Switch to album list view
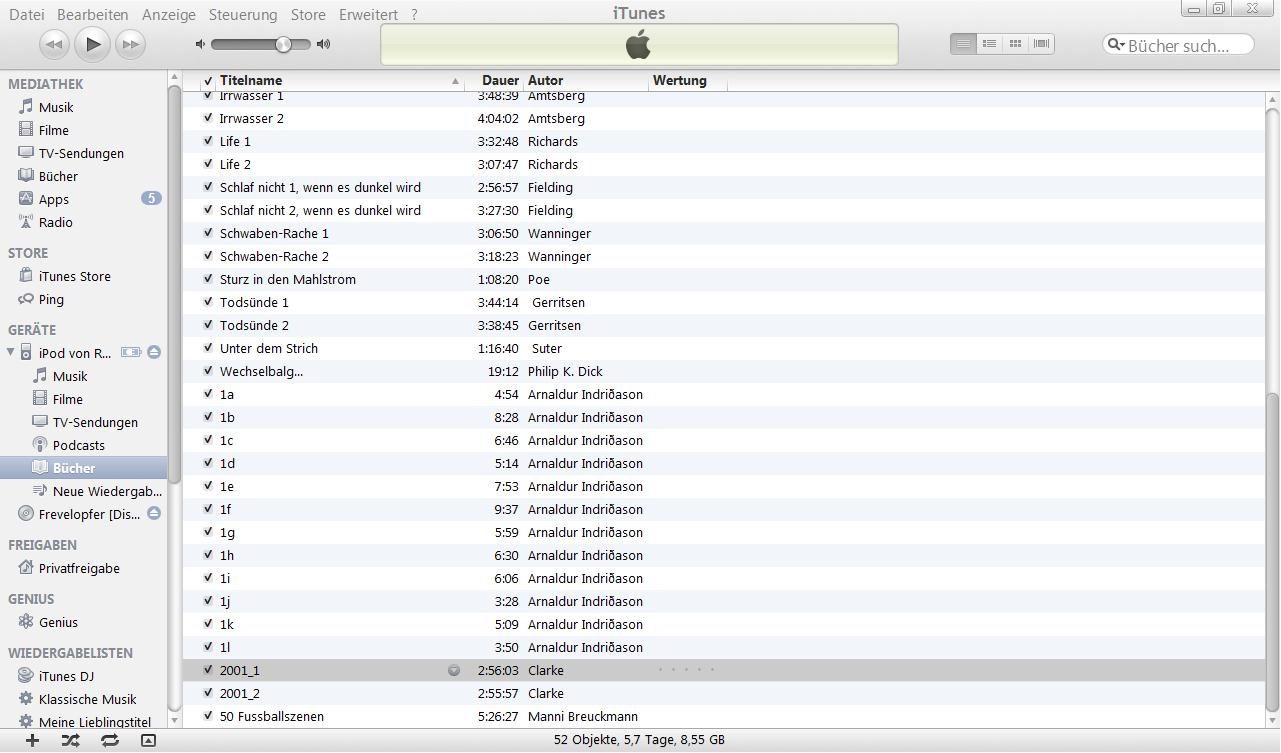Screen dimensions: 1281x753 (989, 44)
